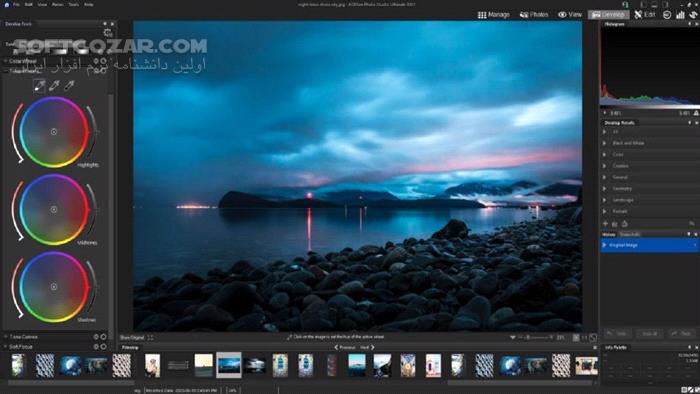Viewport: 700px width, 394px height.
Task: Expand the Soft Focus section
Action: (x=5, y=346)
